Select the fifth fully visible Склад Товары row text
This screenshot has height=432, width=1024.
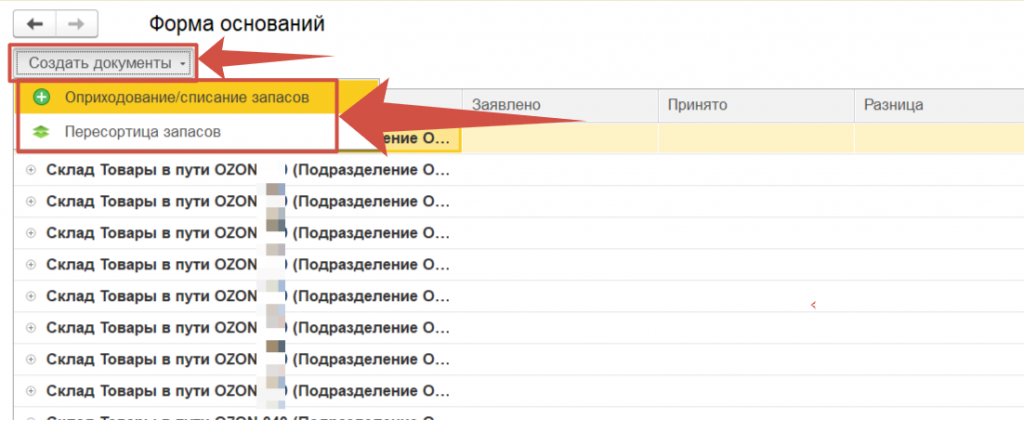[150, 297]
